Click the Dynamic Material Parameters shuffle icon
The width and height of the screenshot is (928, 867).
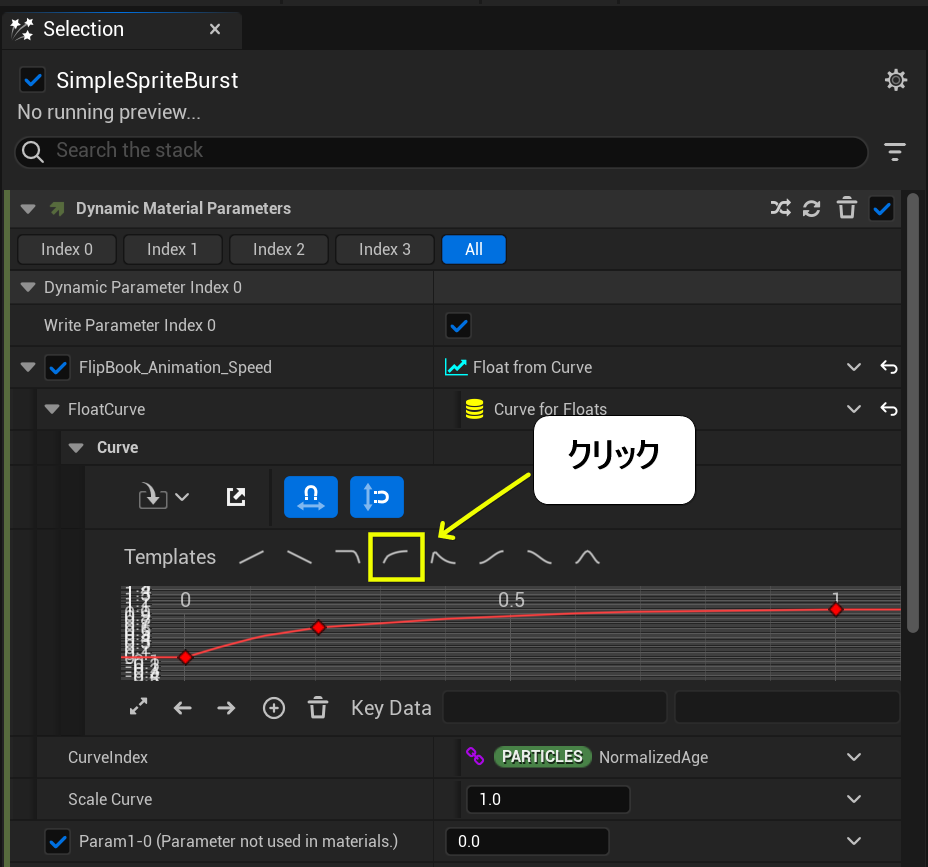point(781,208)
